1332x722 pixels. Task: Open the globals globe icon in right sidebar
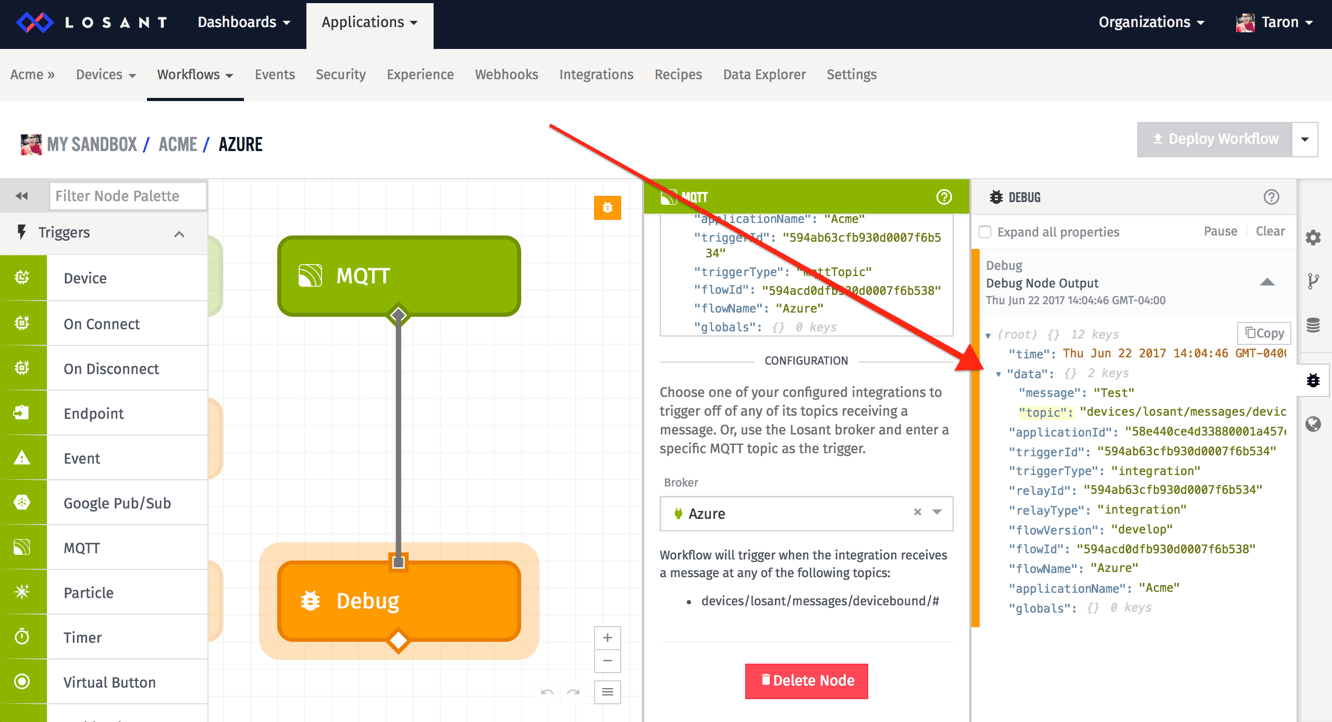1313,424
